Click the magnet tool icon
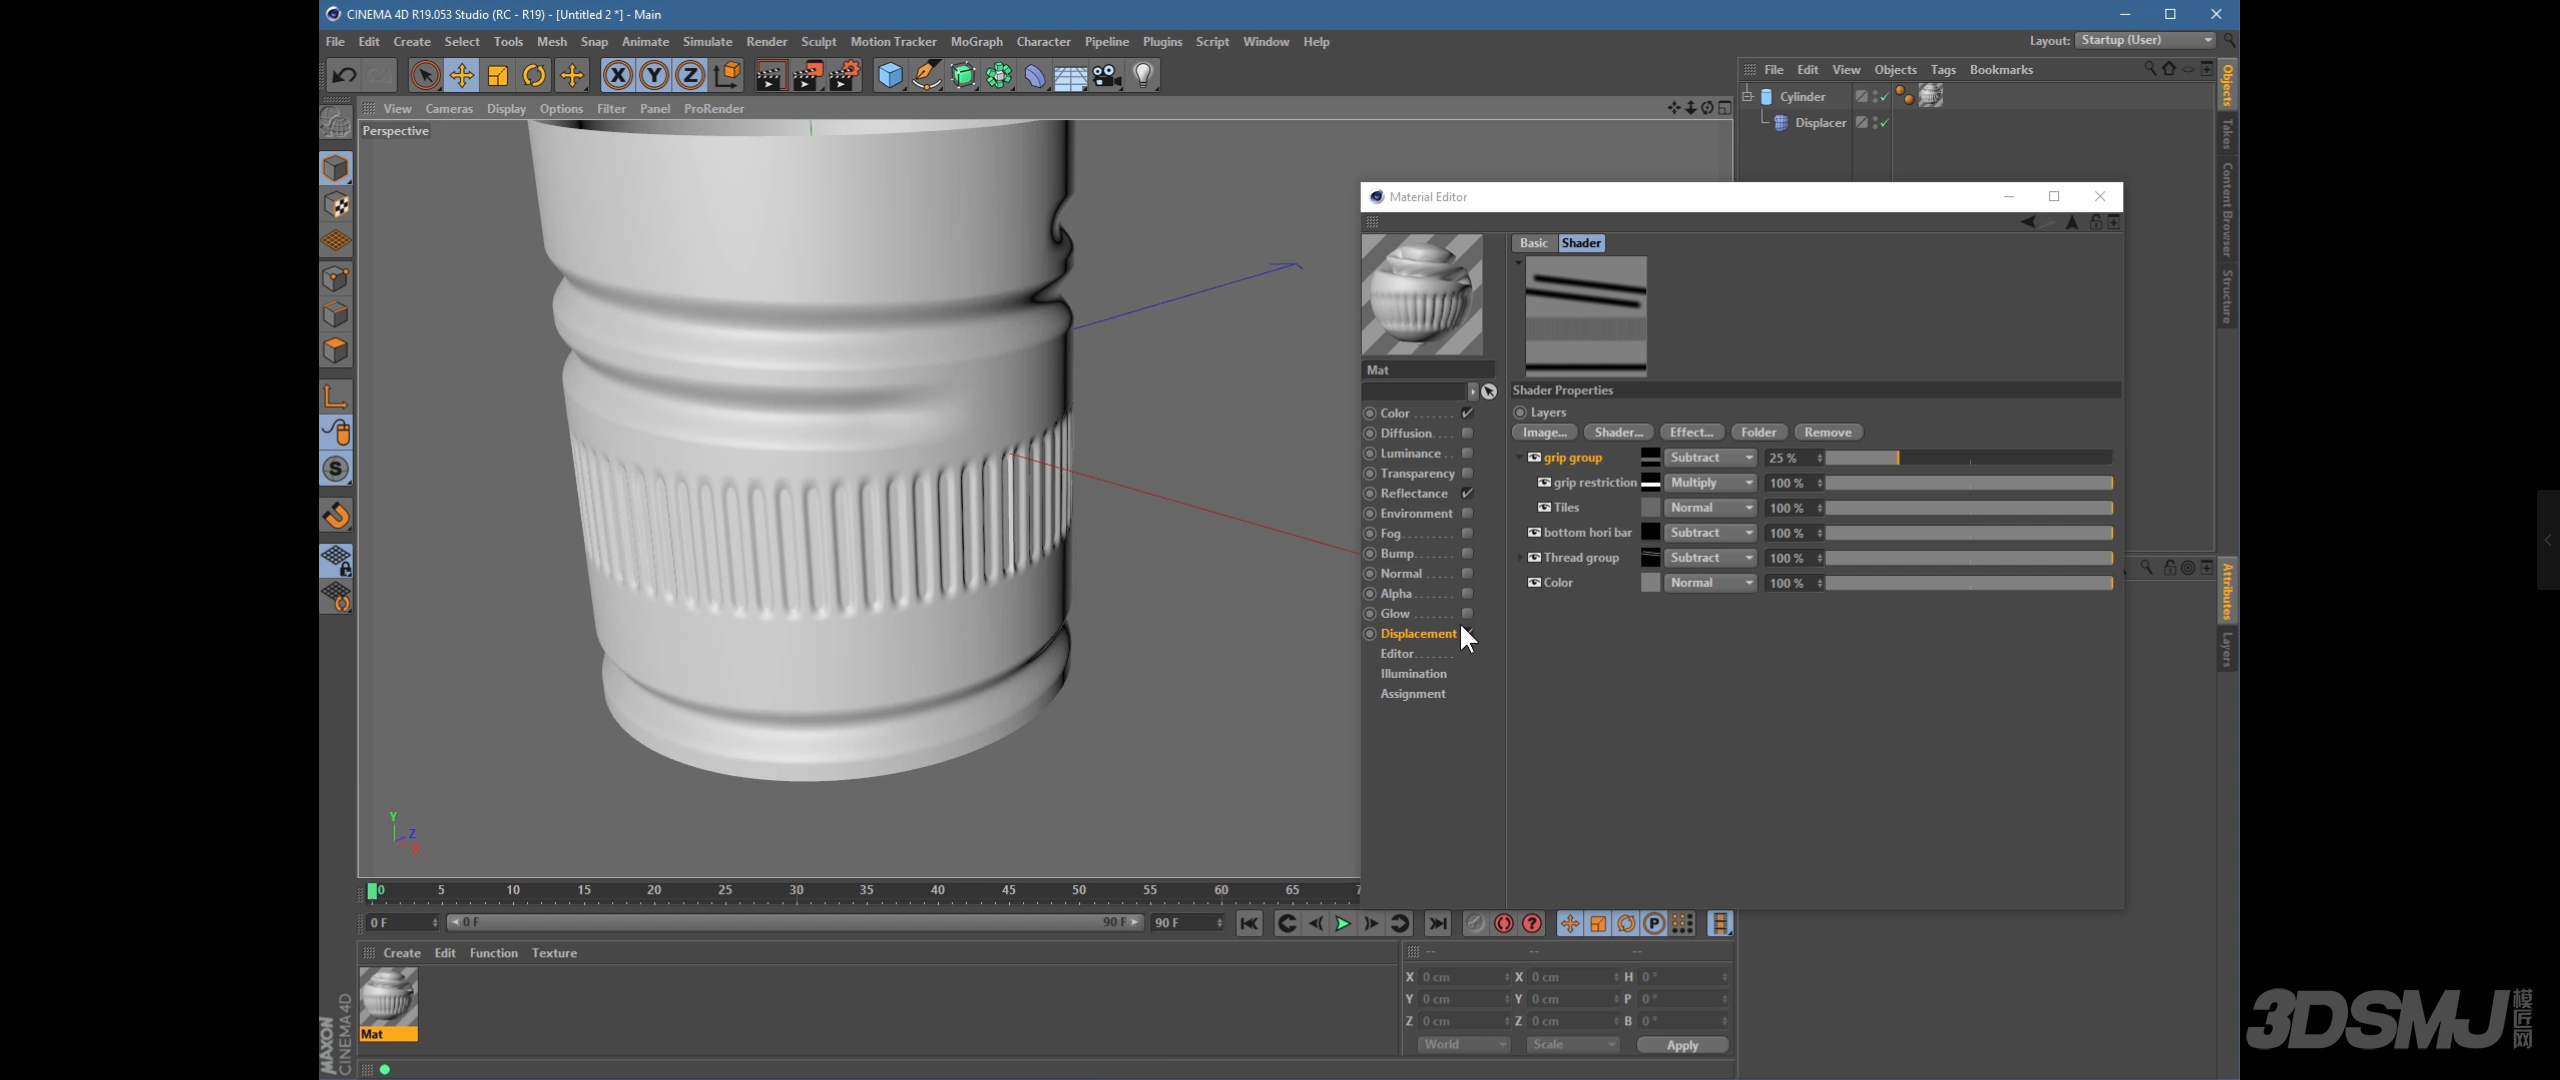This screenshot has height=1080, width=2560. pos(336,515)
